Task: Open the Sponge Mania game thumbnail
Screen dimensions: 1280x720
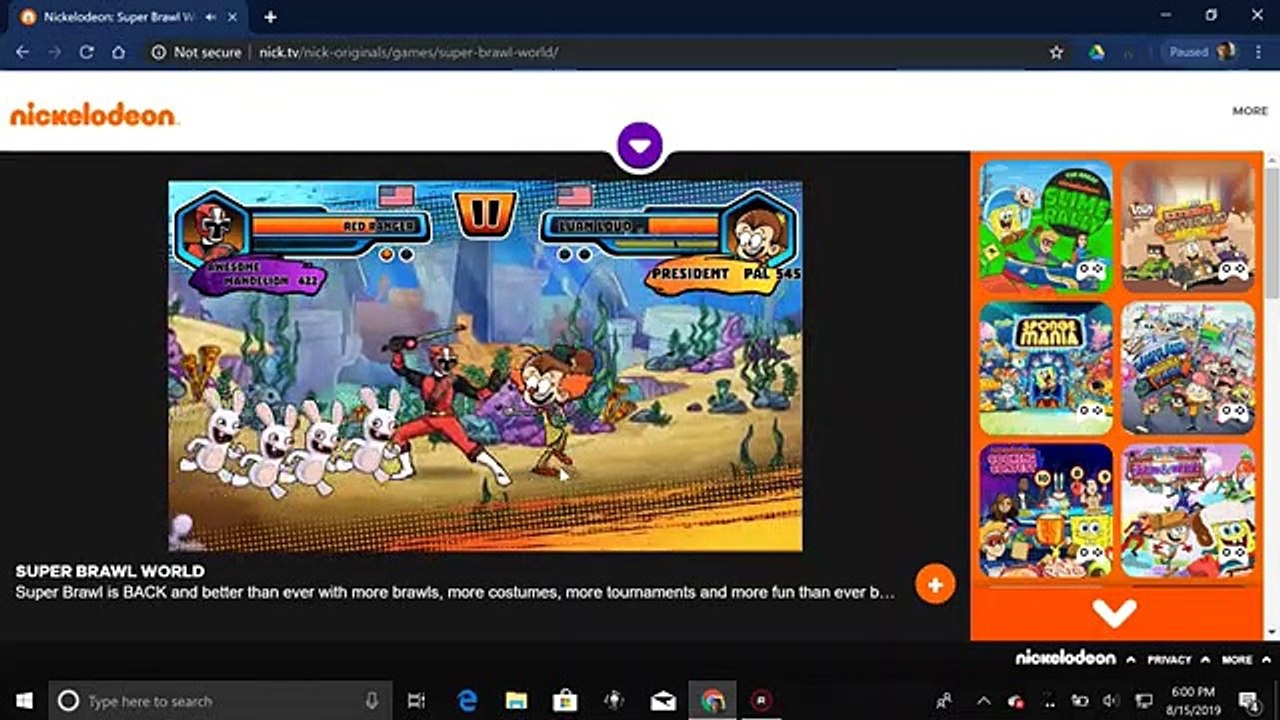Action: pyautogui.click(x=1046, y=367)
